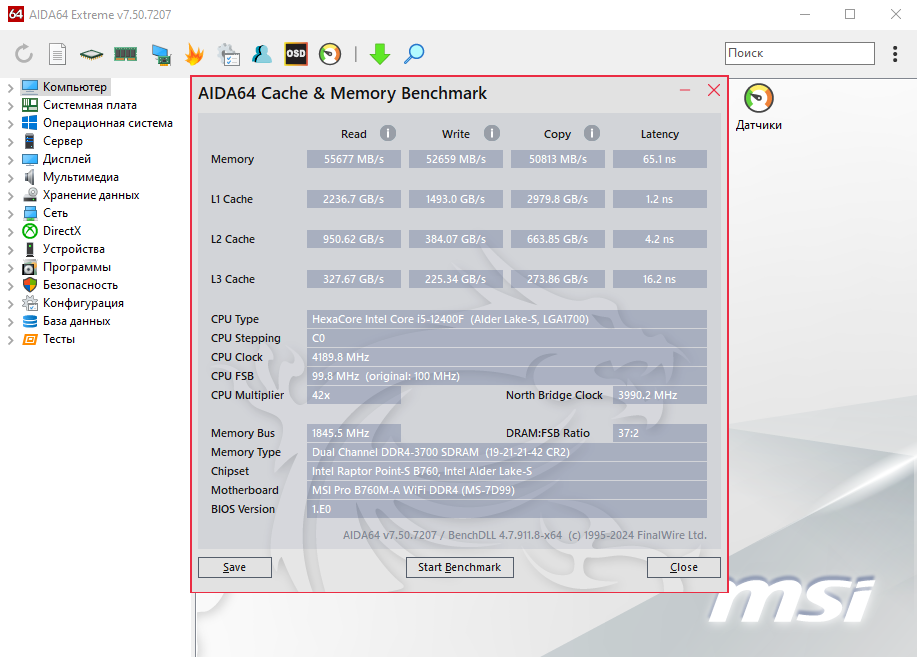917x657 pixels.
Task: Click the Refresh toolbar icon
Action: coord(24,54)
